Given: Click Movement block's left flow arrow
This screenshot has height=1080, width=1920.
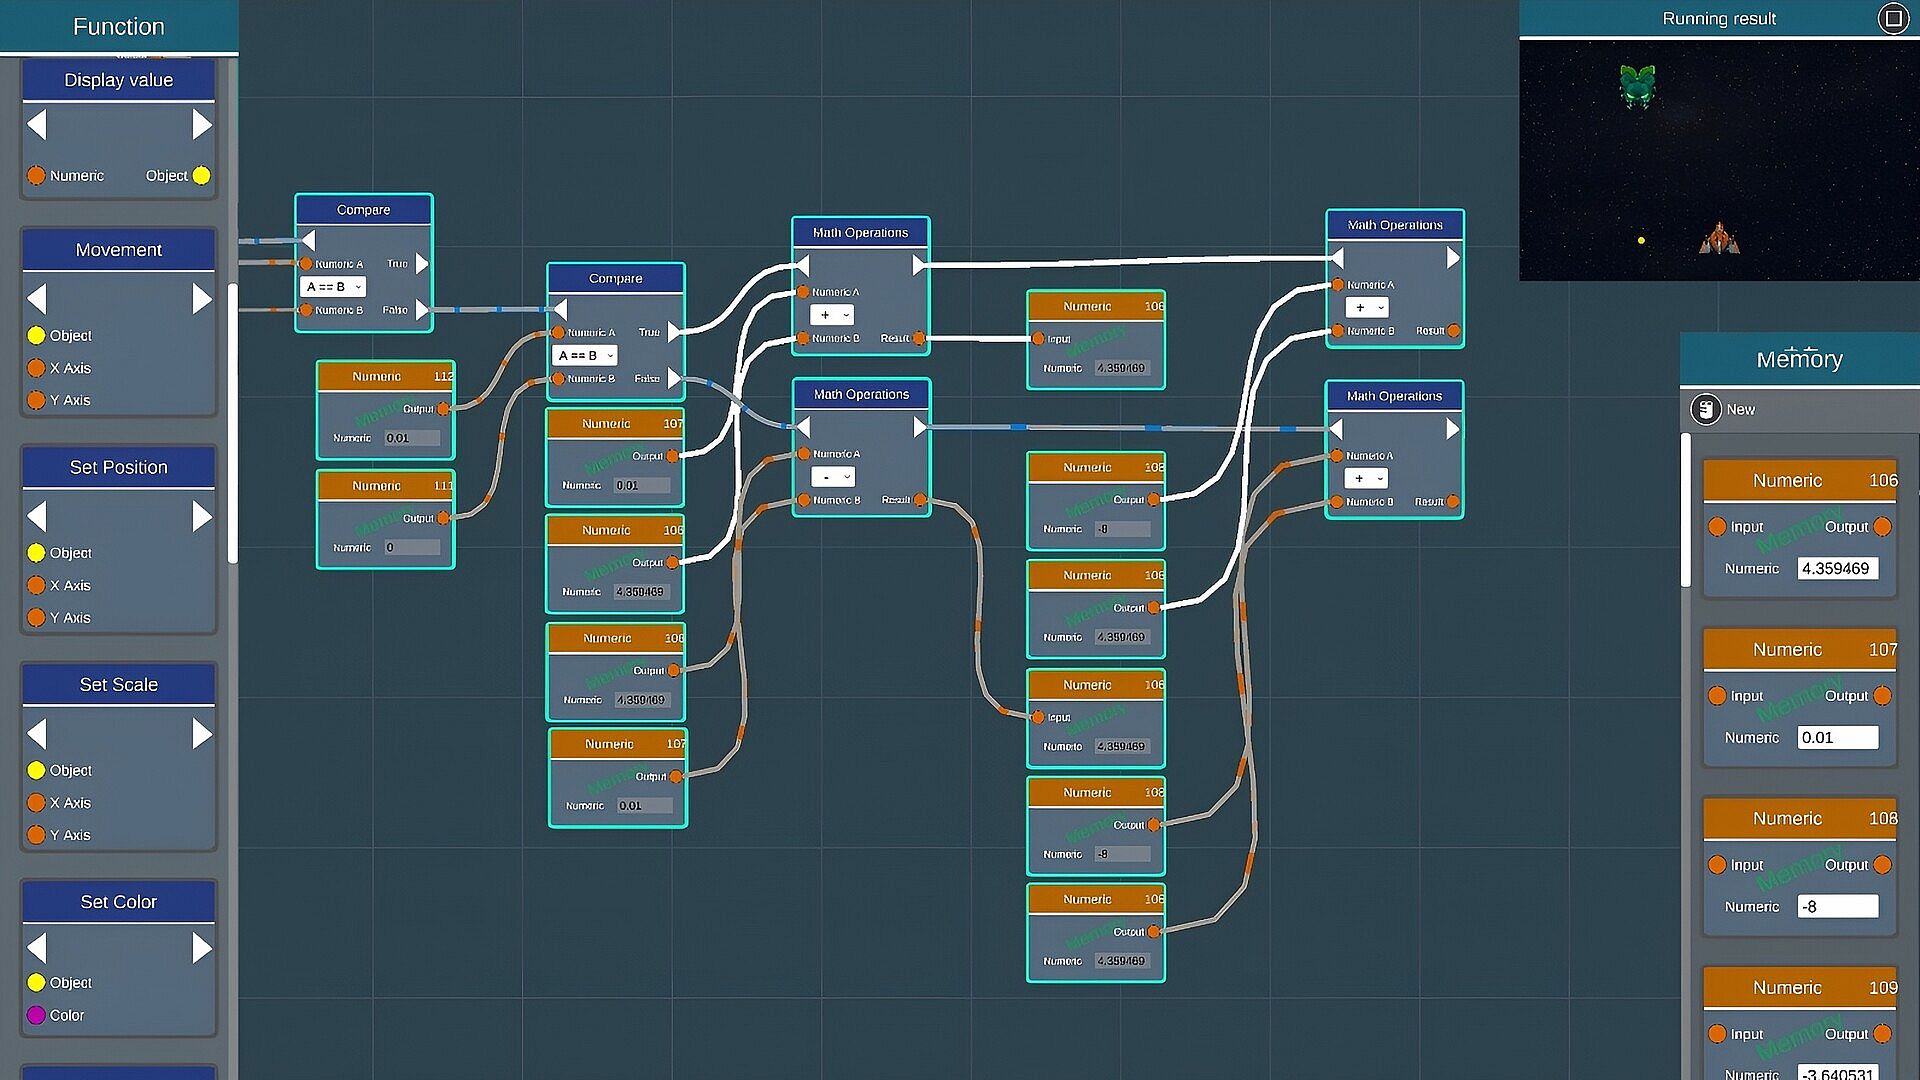Looking at the screenshot, I should click(x=37, y=299).
